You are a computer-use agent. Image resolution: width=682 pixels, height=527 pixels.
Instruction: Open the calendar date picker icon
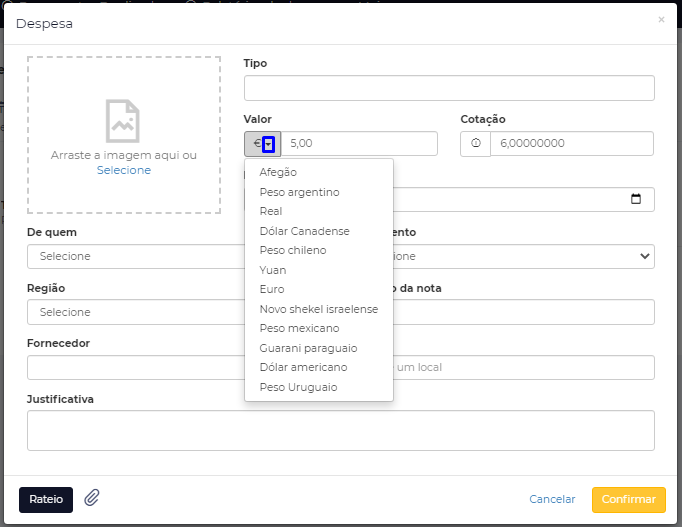(x=635, y=199)
